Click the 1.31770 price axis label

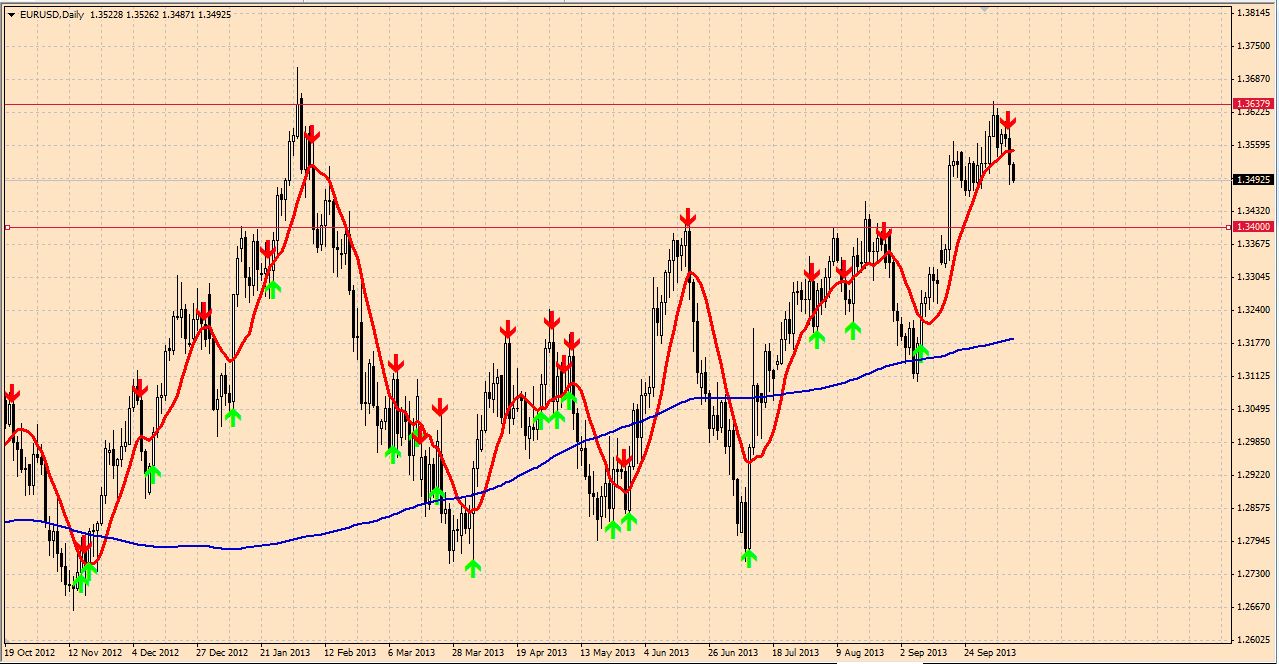pyautogui.click(x=1252, y=343)
